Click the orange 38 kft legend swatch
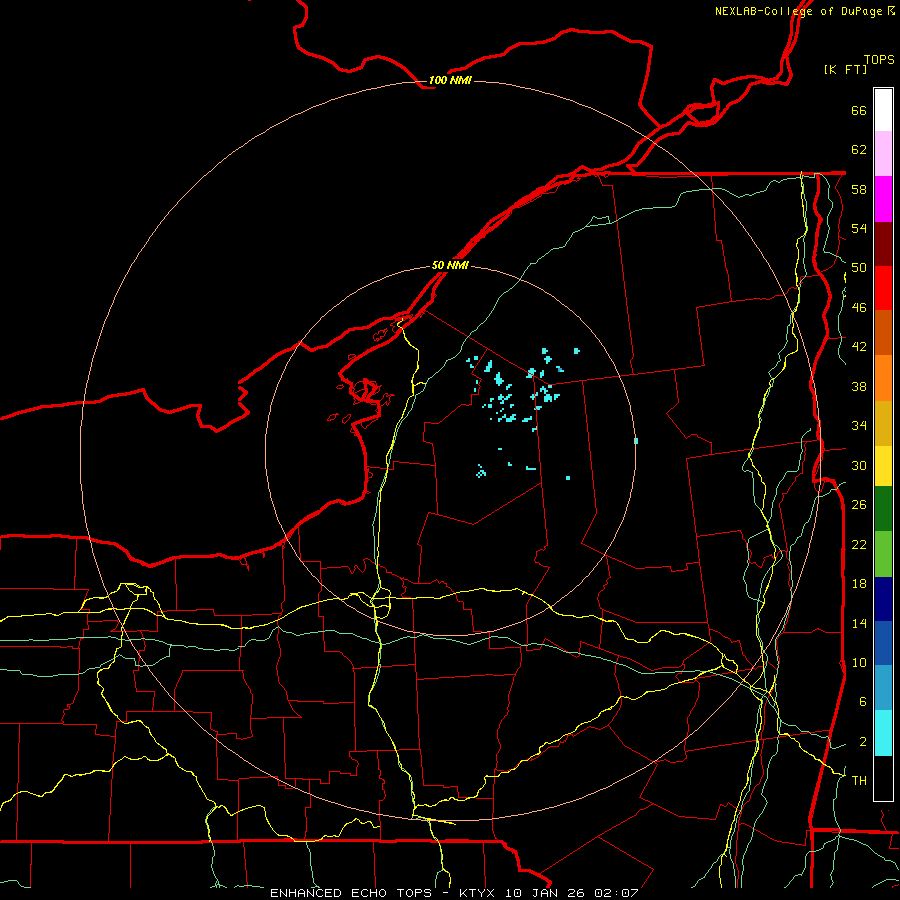Image resolution: width=900 pixels, height=900 pixels. (883, 378)
